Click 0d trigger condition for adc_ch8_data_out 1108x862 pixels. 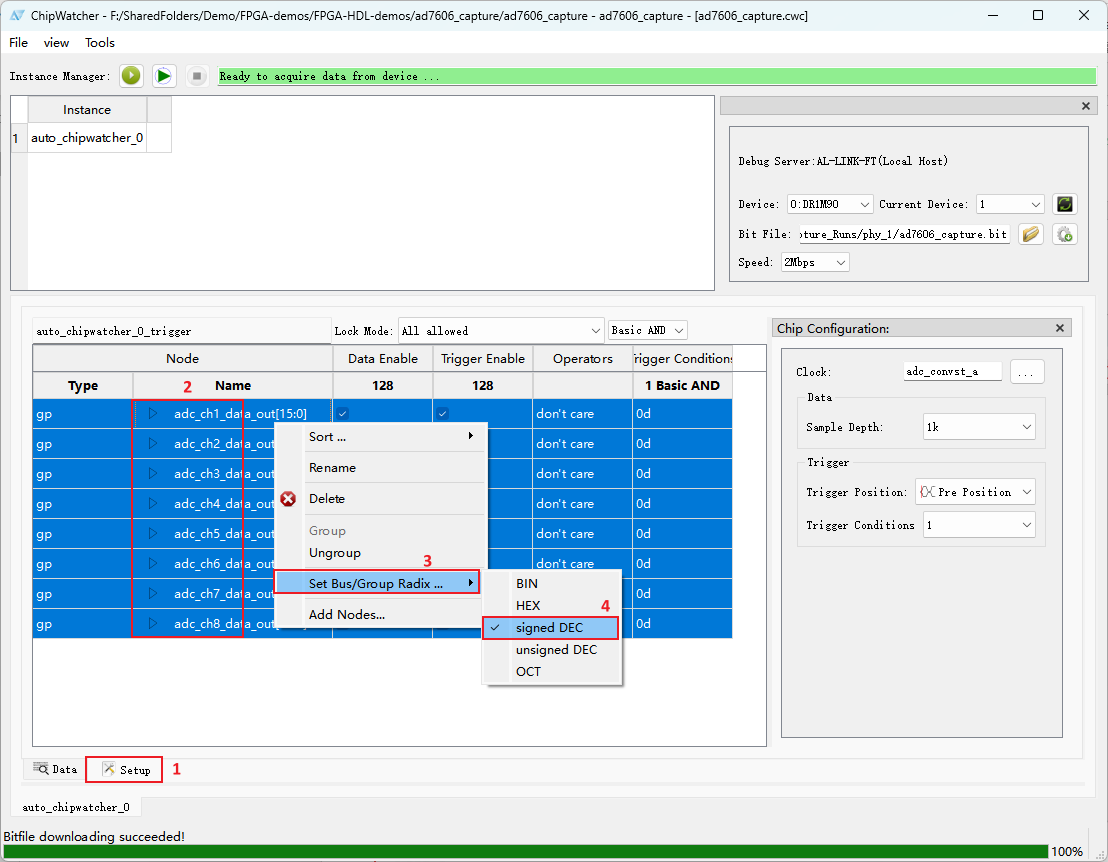[682, 624]
